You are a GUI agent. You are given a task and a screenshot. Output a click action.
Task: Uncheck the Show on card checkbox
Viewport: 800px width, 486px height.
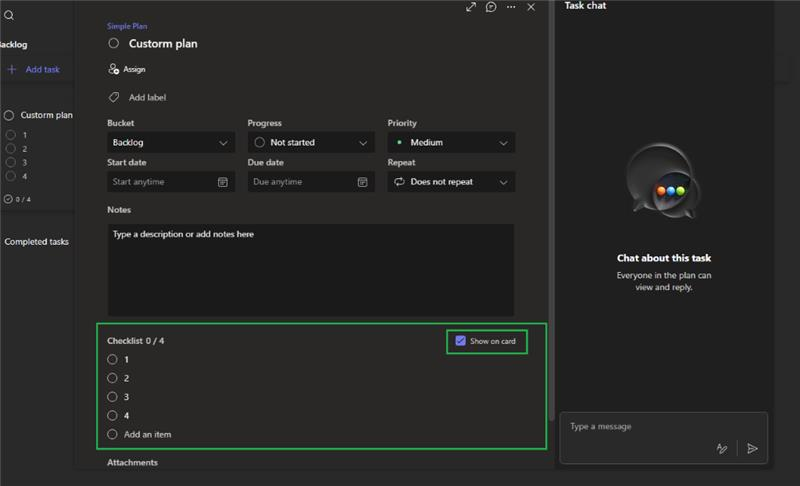(460, 341)
